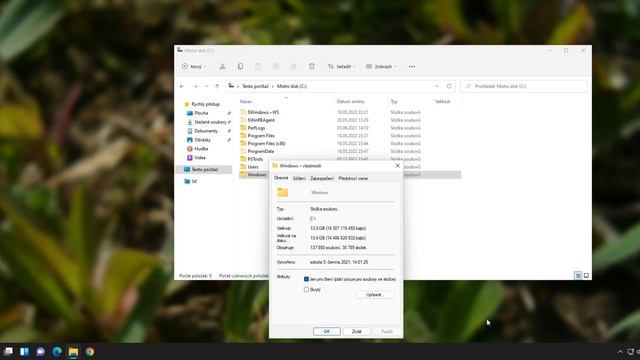The height and width of the screenshot is (360, 640).
Task: Refresh the folder view
Action: (x=449, y=86)
